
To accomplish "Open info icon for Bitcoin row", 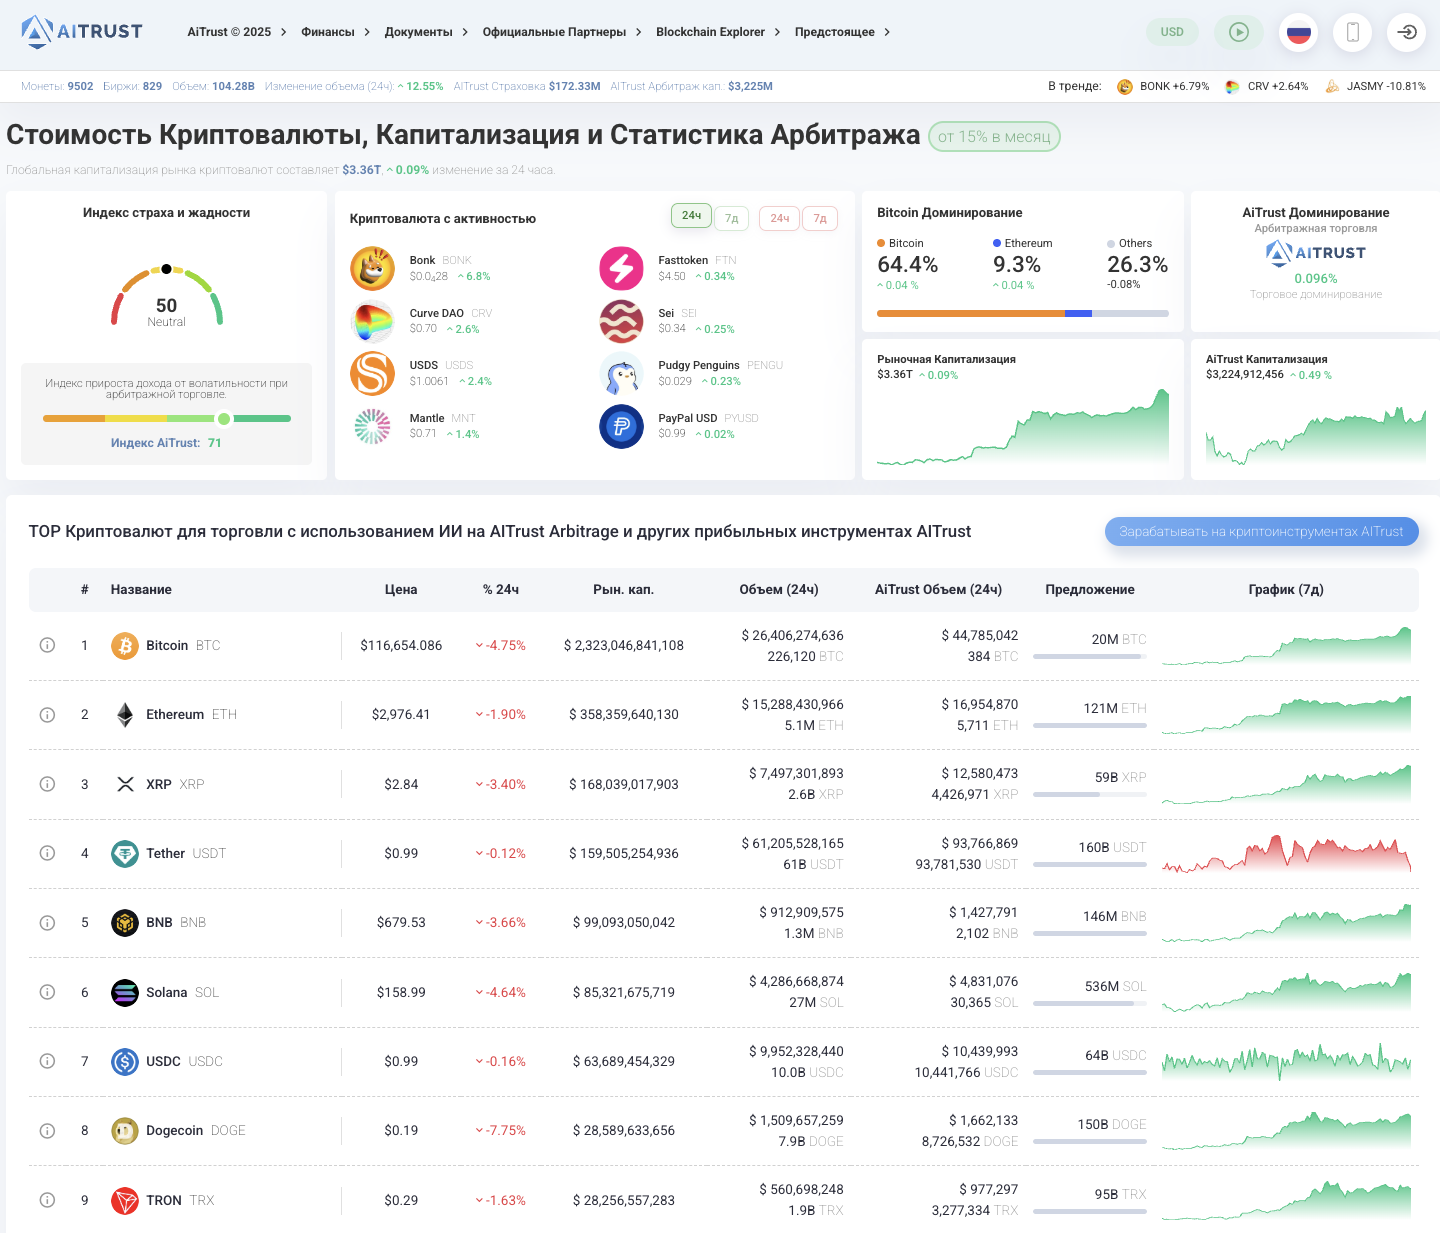I will [x=47, y=645].
